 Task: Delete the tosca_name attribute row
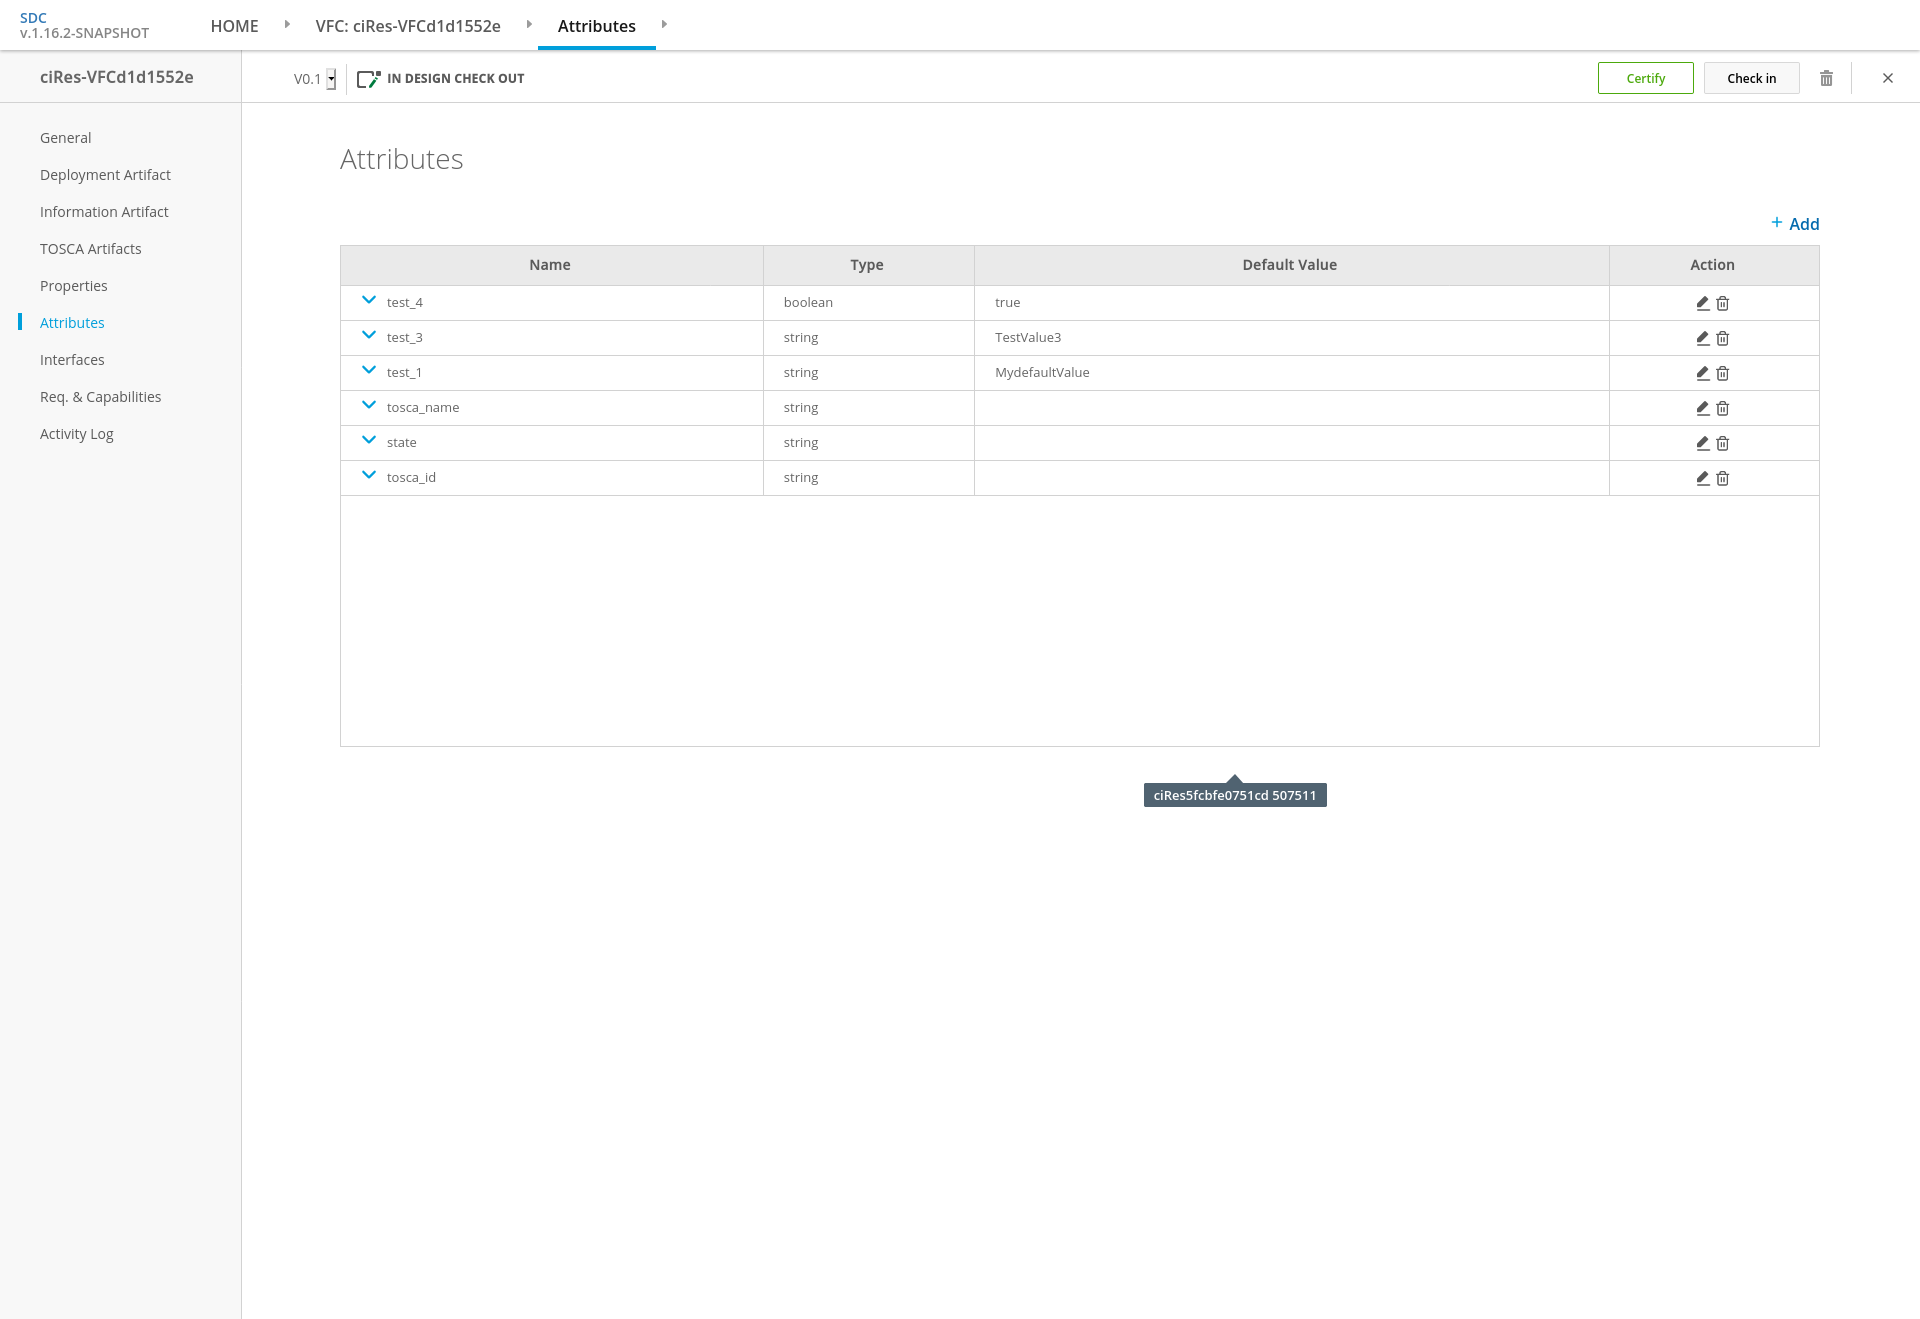[1723, 408]
